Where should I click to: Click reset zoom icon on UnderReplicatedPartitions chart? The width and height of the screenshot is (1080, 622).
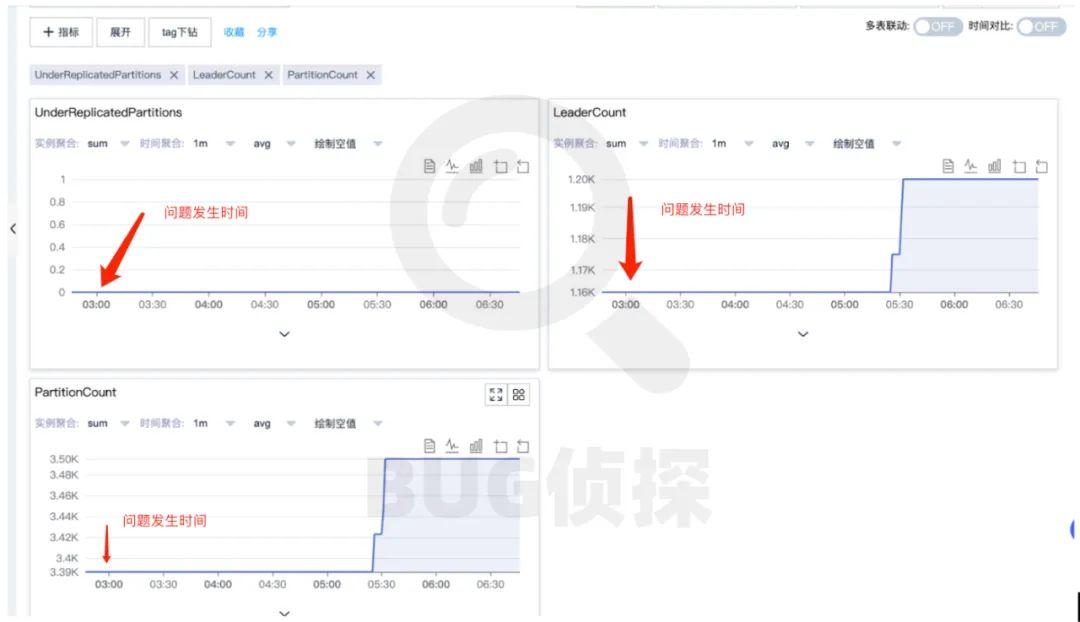[x=524, y=167]
